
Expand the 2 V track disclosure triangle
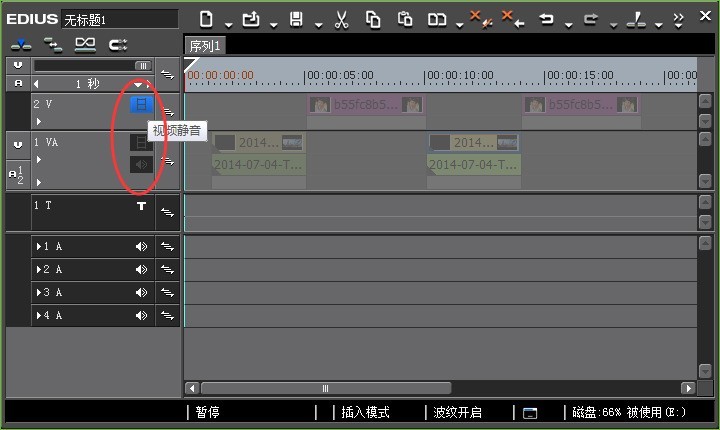pyautogui.click(x=39, y=122)
